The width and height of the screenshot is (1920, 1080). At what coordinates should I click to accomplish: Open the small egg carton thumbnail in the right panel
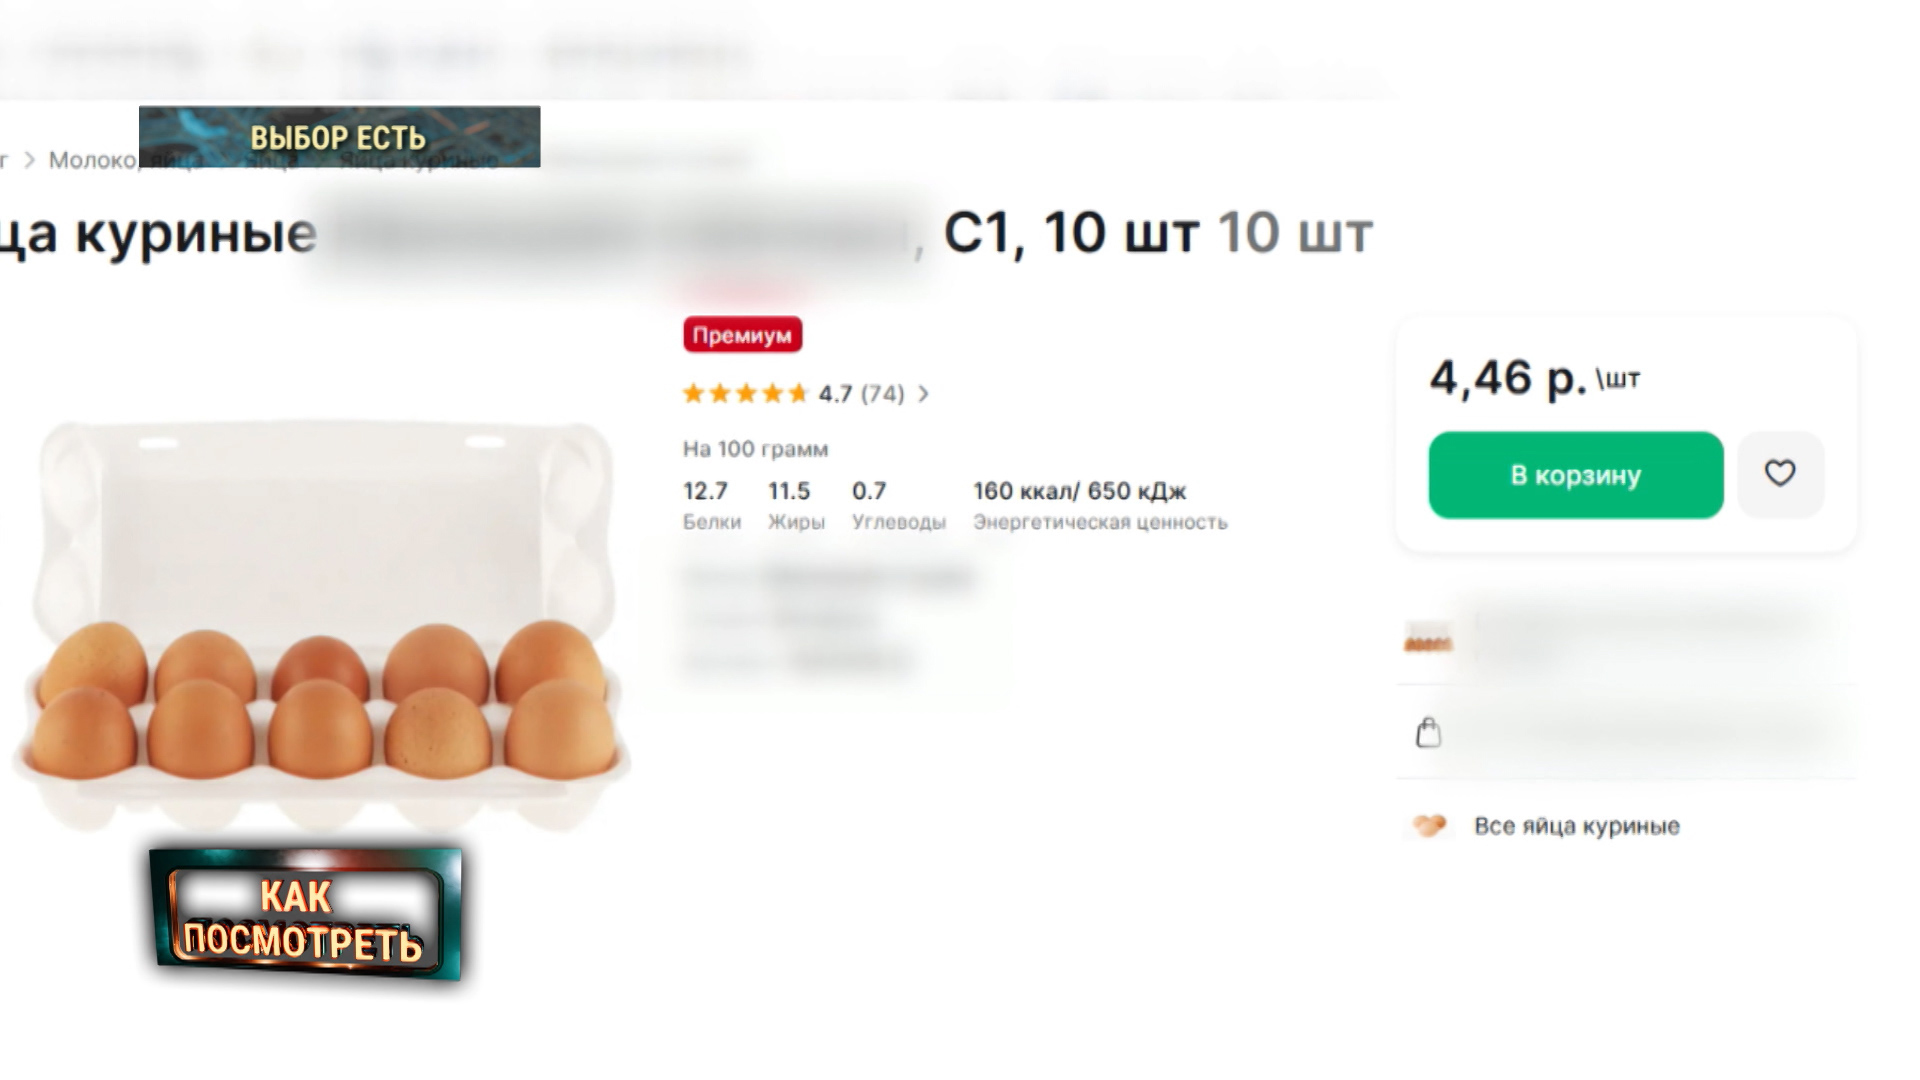1428,641
